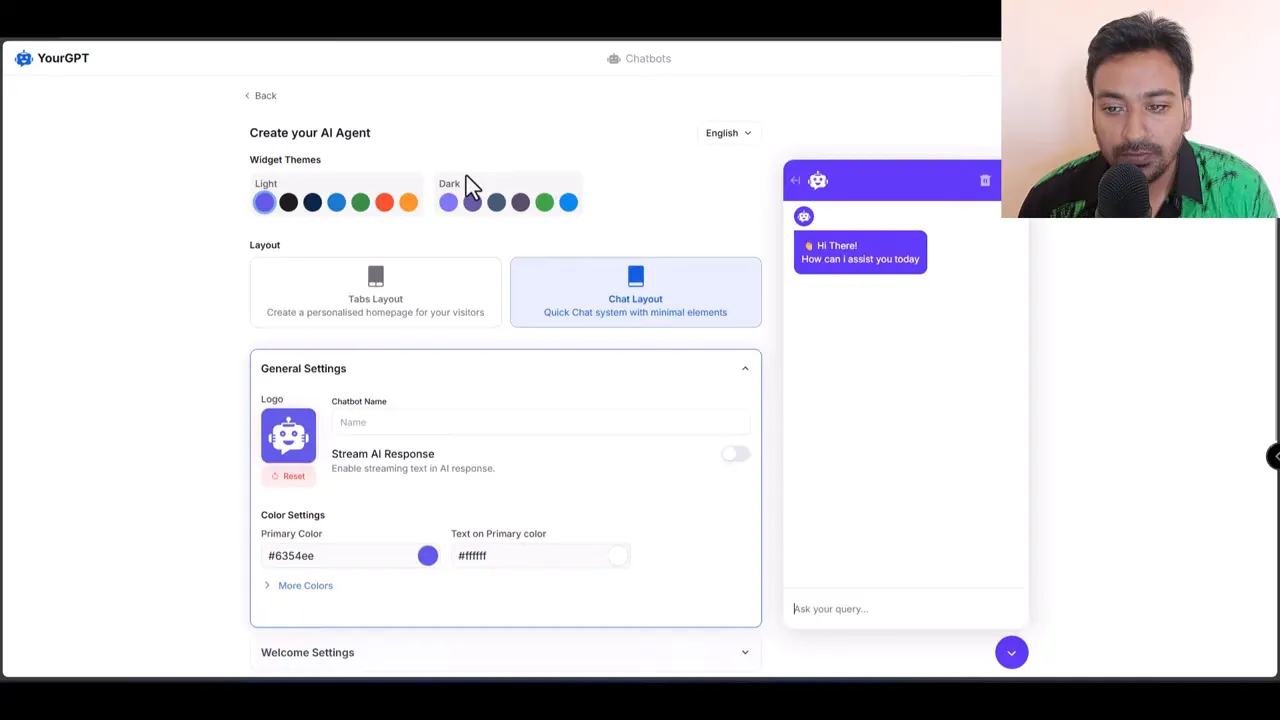
Task: Open the English language dropdown
Action: click(x=728, y=132)
